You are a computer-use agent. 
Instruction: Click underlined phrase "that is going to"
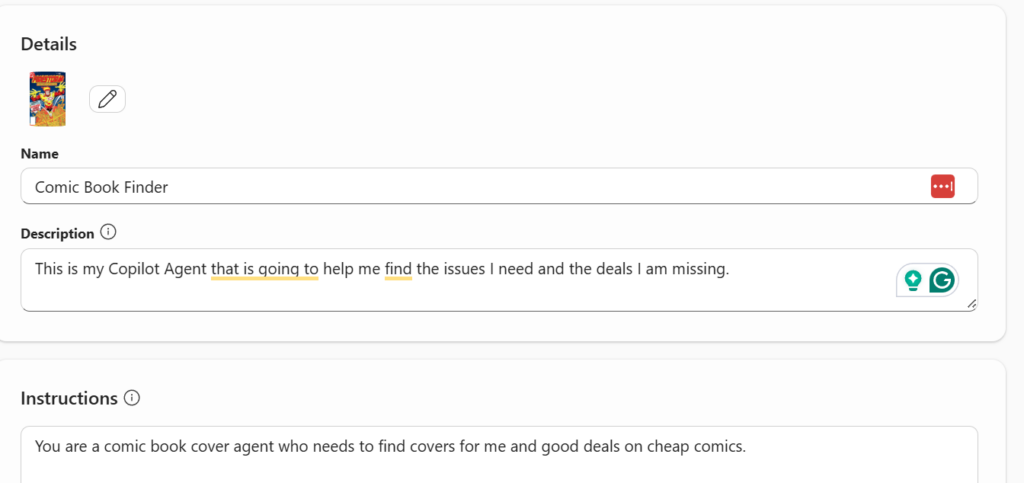tap(264, 268)
